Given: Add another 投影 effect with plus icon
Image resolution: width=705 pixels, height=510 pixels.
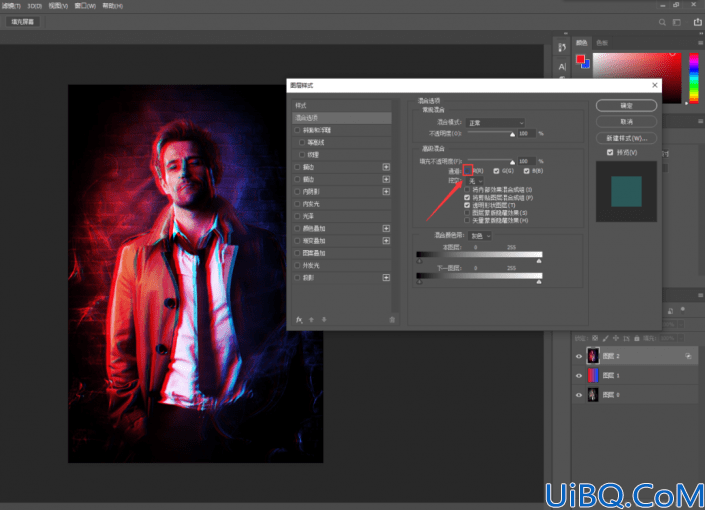Looking at the screenshot, I should click(386, 277).
